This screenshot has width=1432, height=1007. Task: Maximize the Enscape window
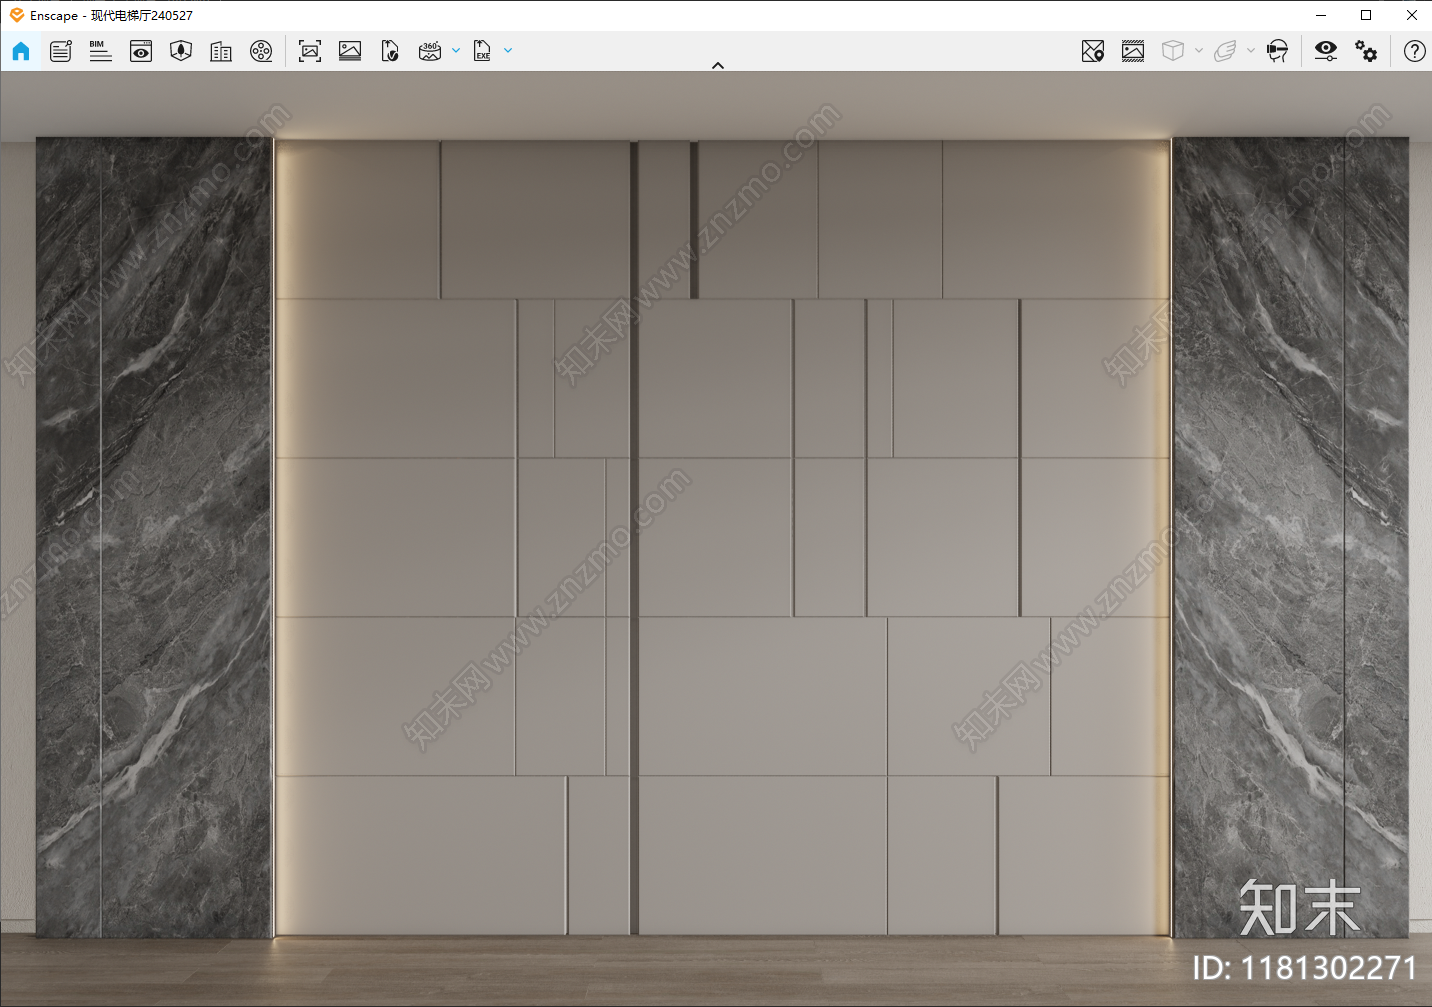(x=1366, y=15)
